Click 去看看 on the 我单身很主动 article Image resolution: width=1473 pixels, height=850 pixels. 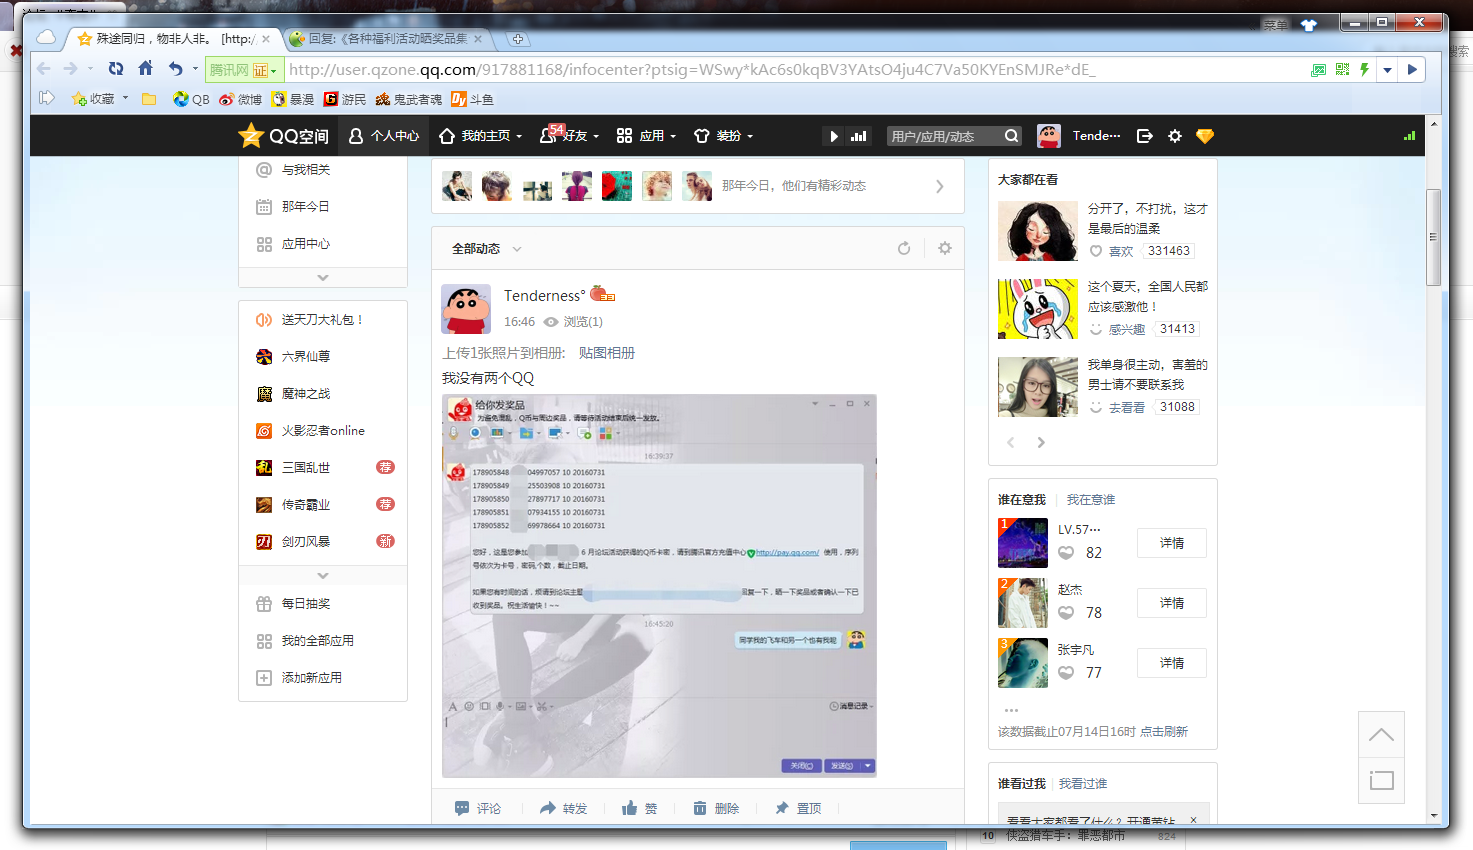click(1117, 407)
